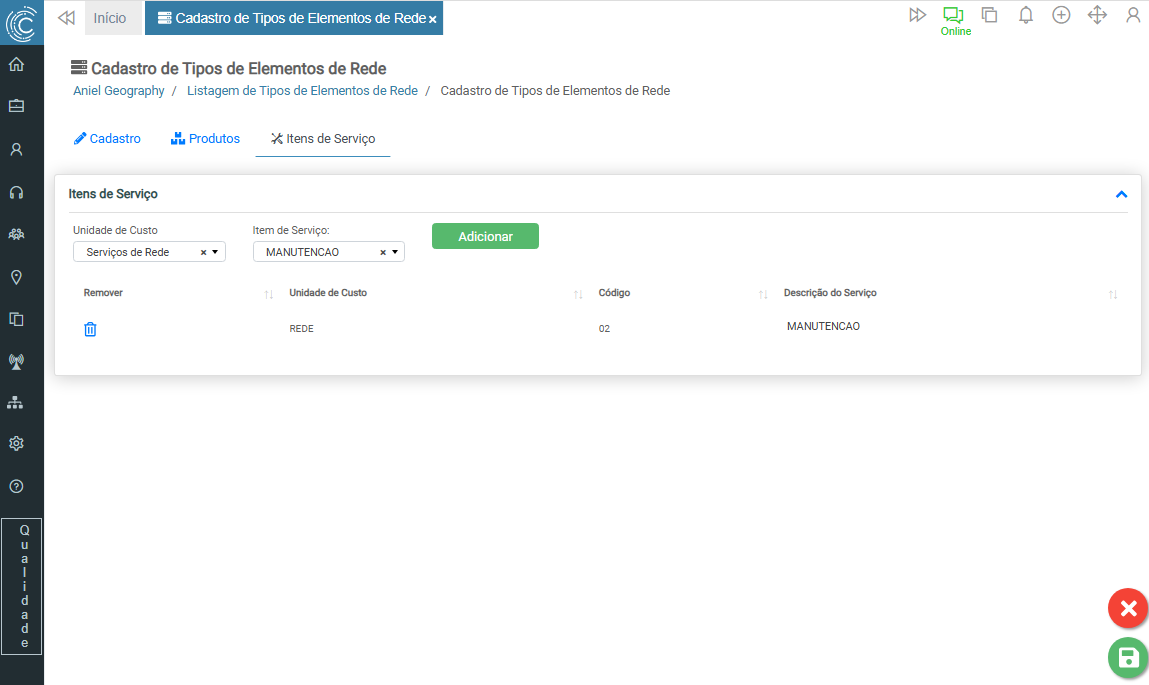Open the map pin location icon in sidebar

point(16,277)
